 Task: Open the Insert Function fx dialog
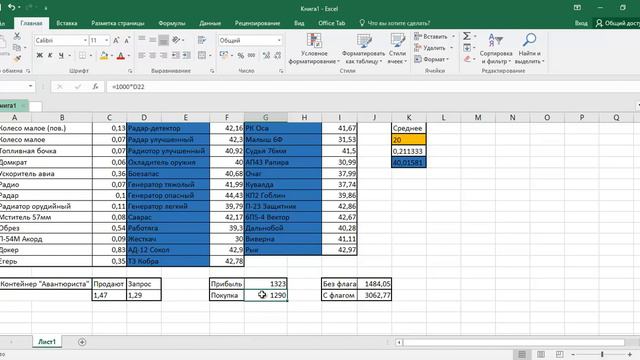pos(96,87)
